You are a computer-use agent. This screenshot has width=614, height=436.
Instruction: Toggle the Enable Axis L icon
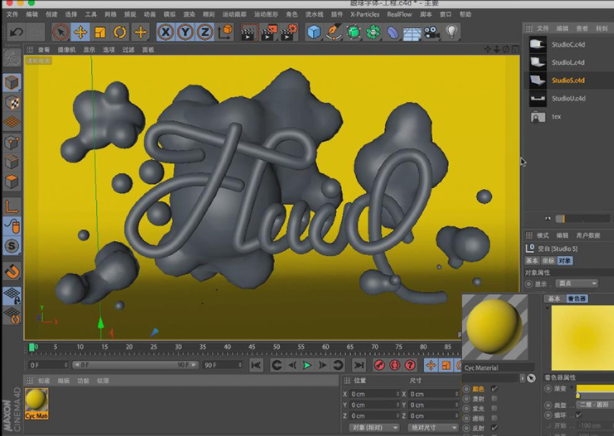click(x=12, y=206)
